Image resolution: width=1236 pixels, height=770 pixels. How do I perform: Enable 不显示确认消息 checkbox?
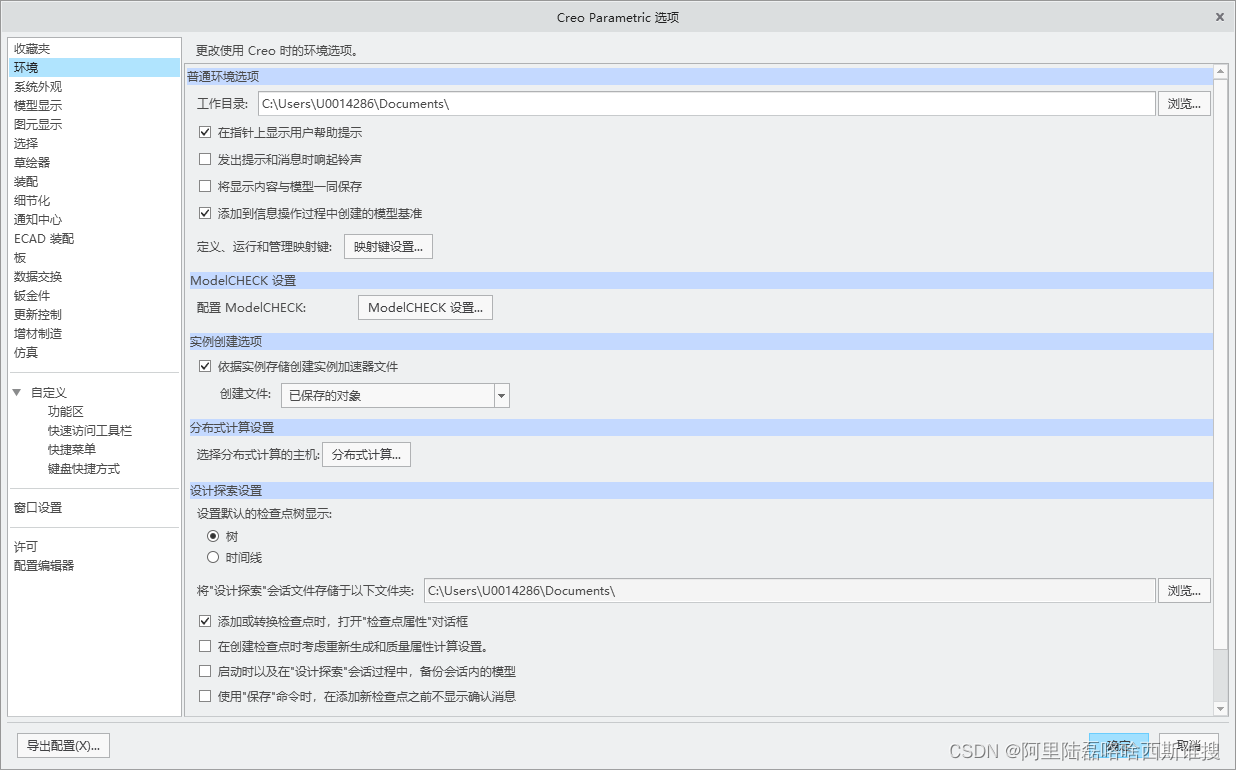point(205,697)
